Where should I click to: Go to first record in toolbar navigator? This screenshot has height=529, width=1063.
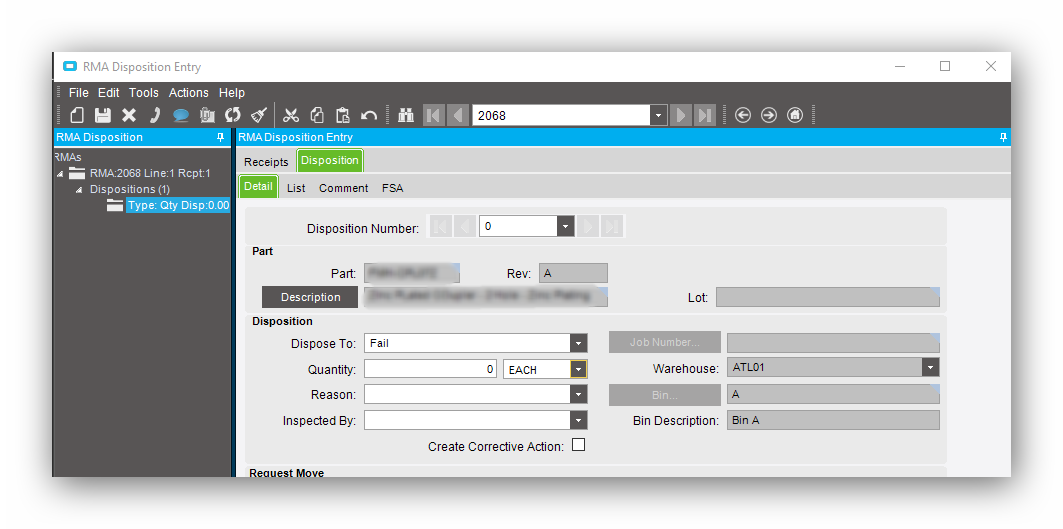pos(434,115)
